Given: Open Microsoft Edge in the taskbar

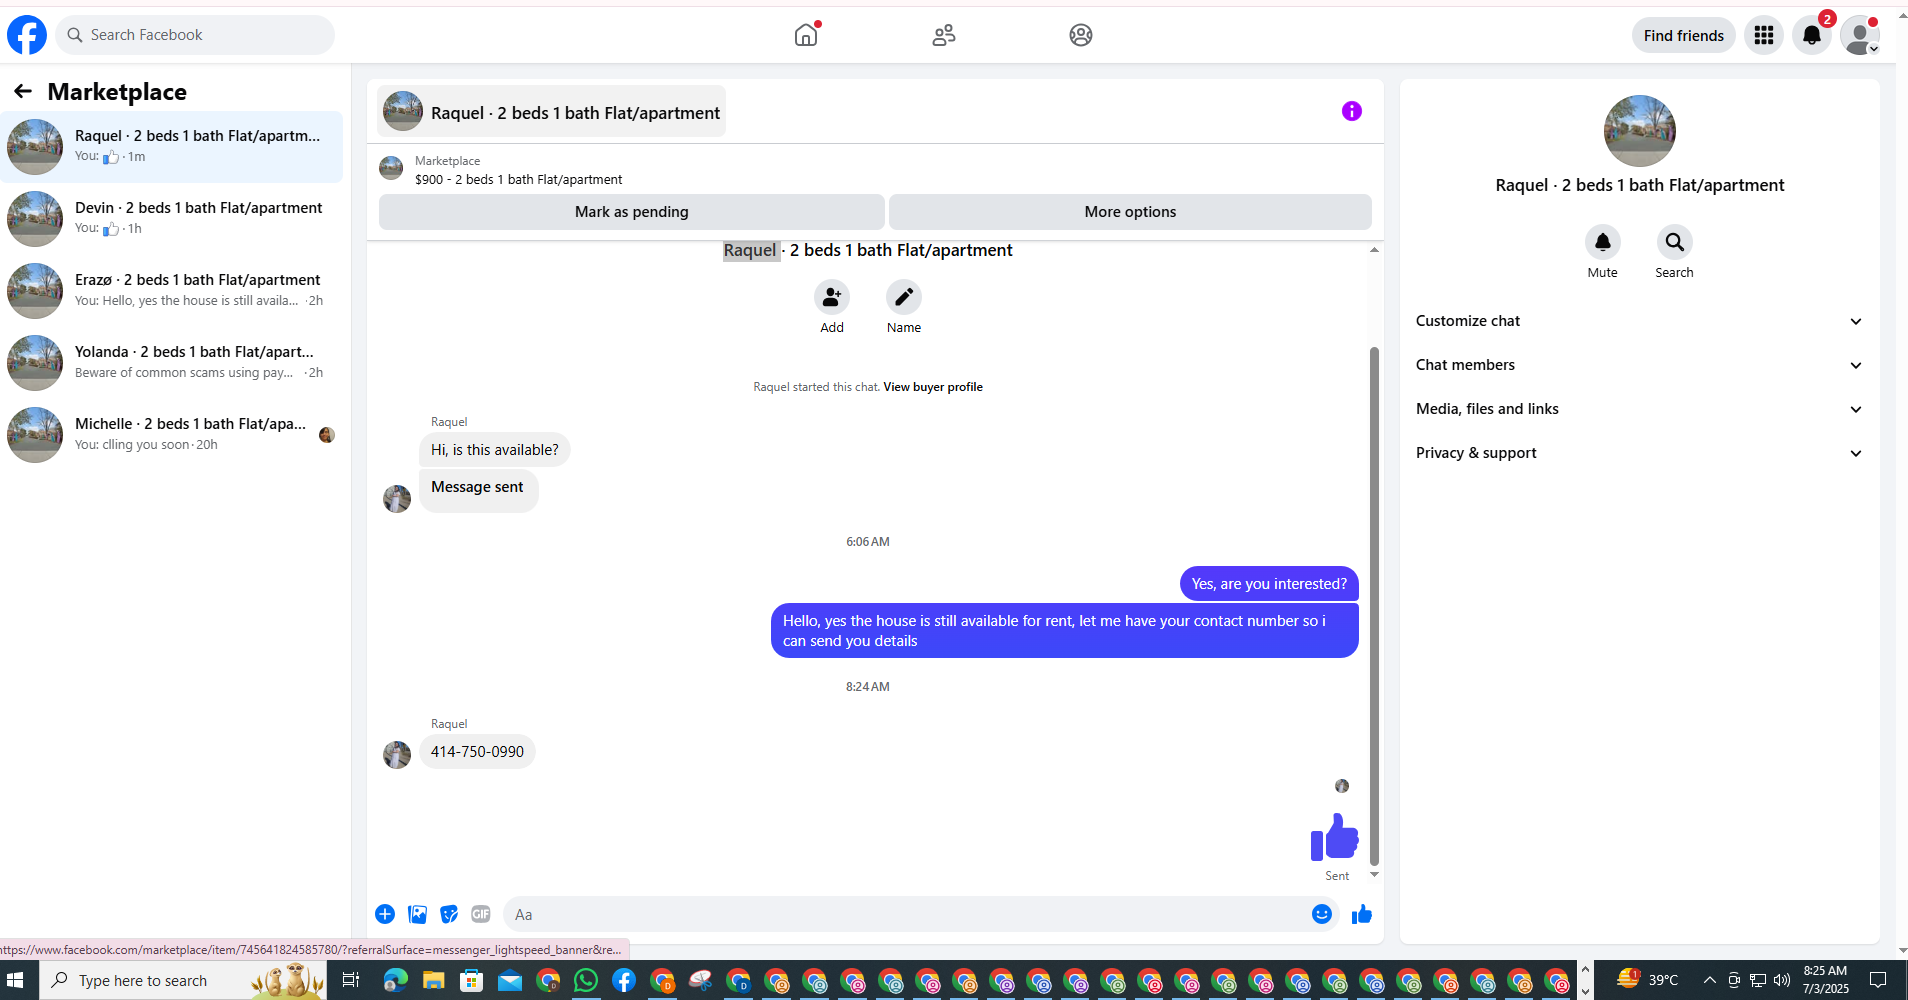Looking at the screenshot, I should tap(395, 981).
